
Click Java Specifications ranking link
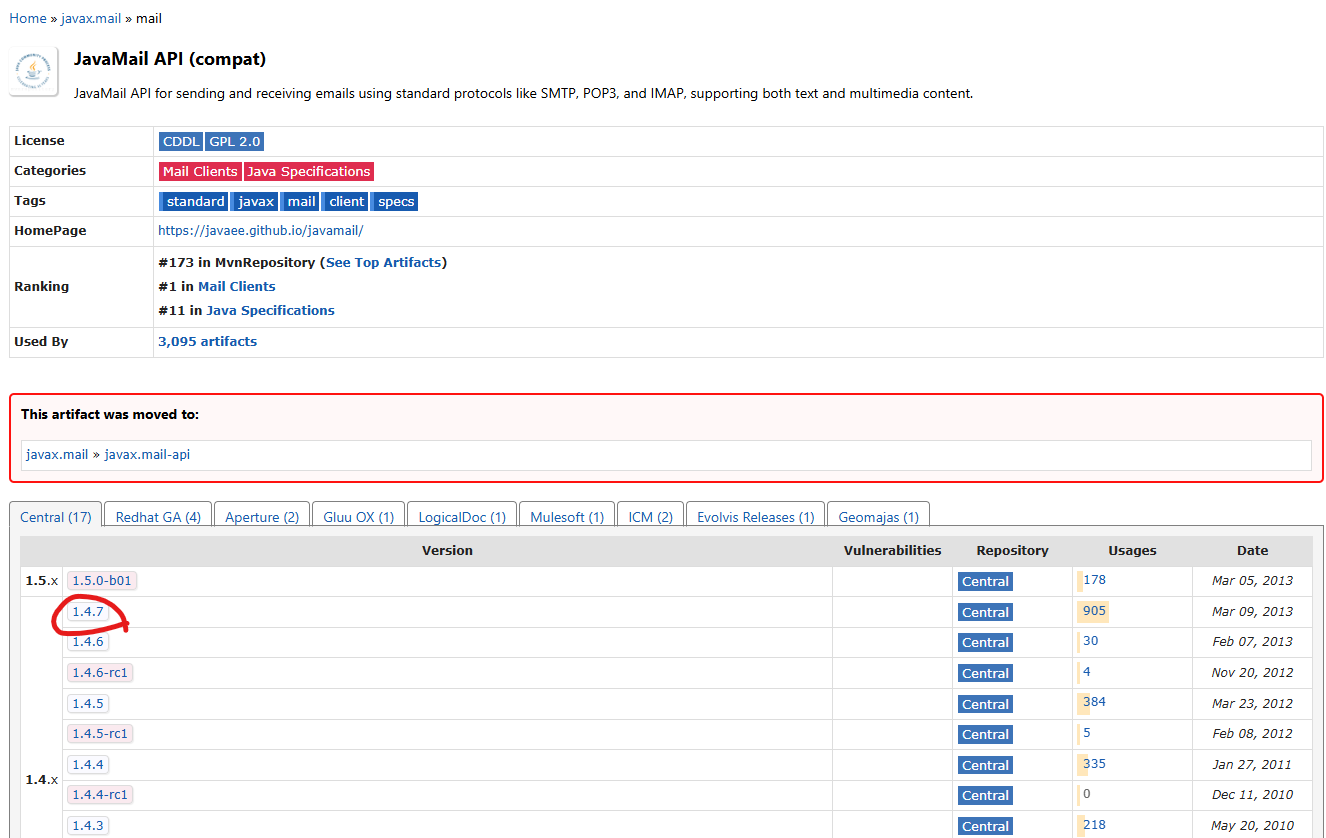point(271,310)
